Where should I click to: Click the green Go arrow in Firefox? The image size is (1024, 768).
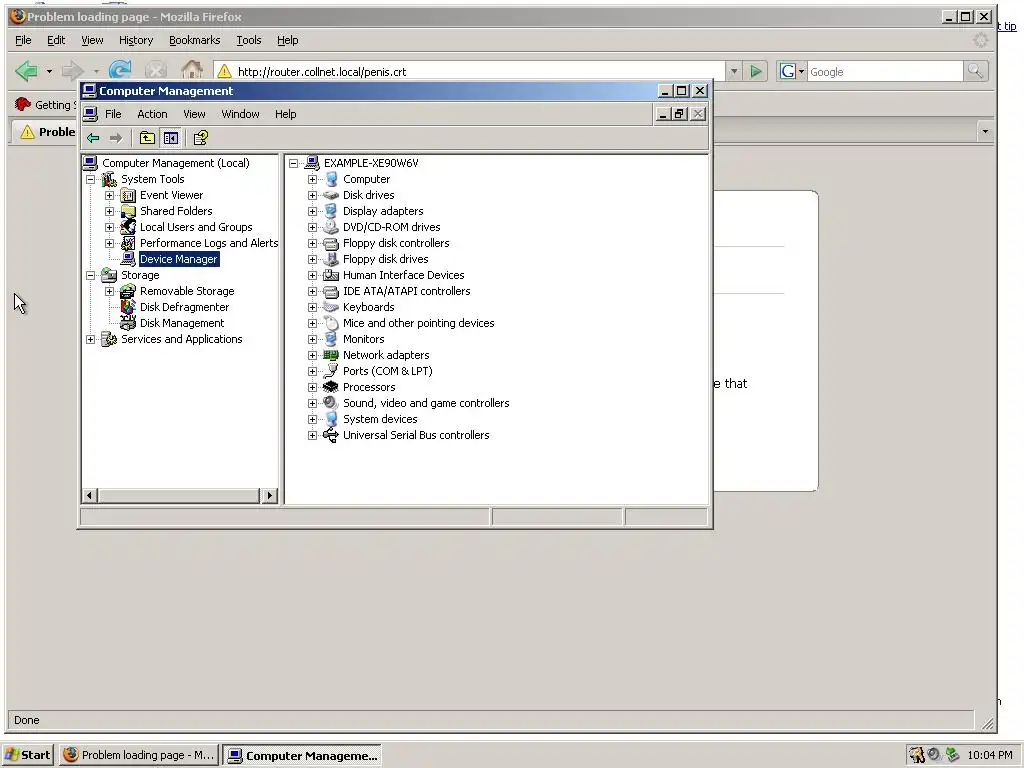756,71
